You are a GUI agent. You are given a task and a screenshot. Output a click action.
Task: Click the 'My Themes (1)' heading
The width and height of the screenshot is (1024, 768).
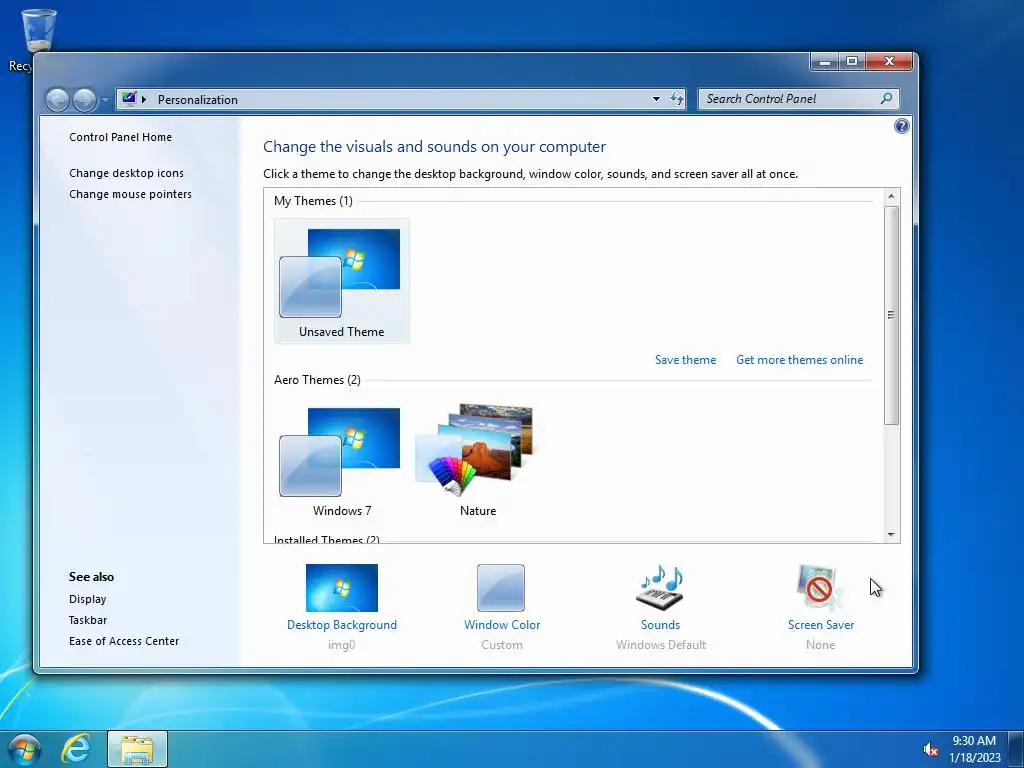coord(313,201)
